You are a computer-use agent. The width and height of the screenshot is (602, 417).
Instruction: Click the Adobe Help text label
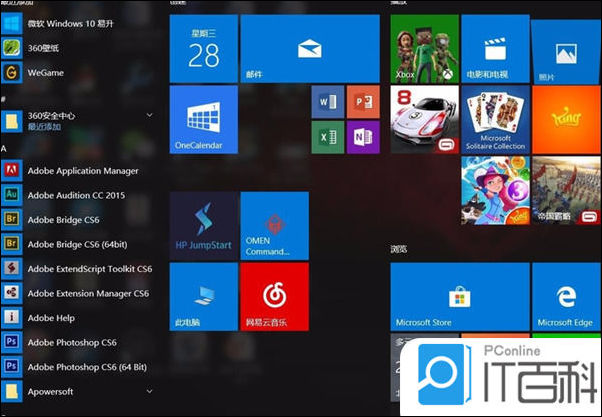pos(51,318)
